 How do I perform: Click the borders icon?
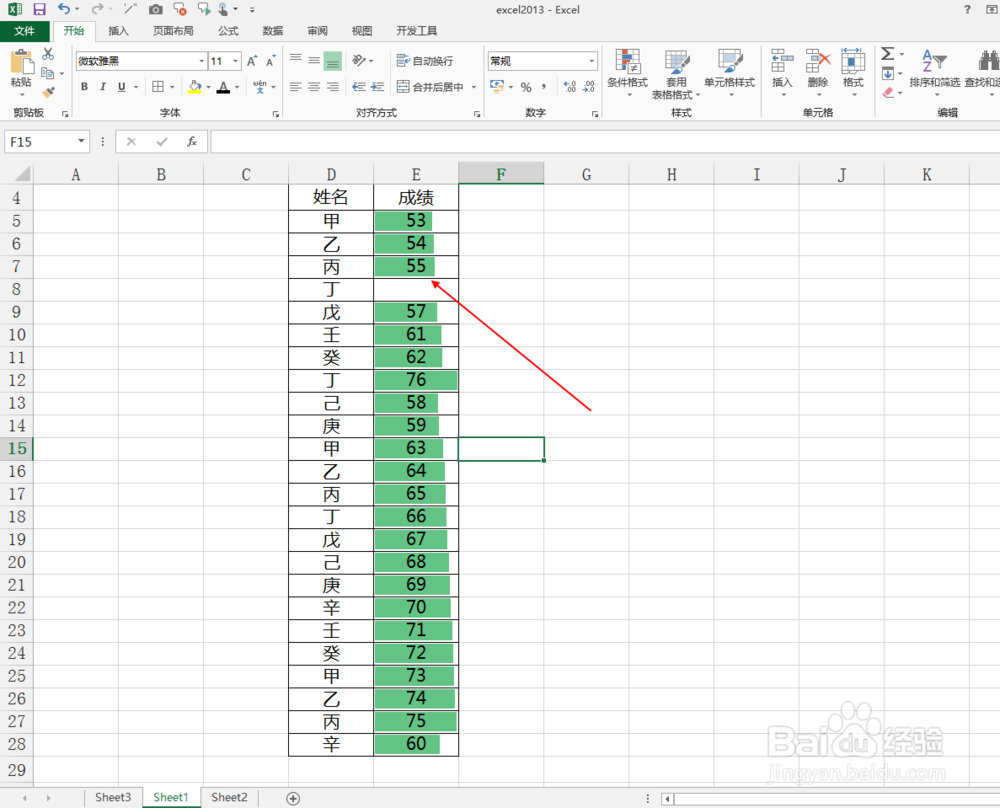(158, 87)
